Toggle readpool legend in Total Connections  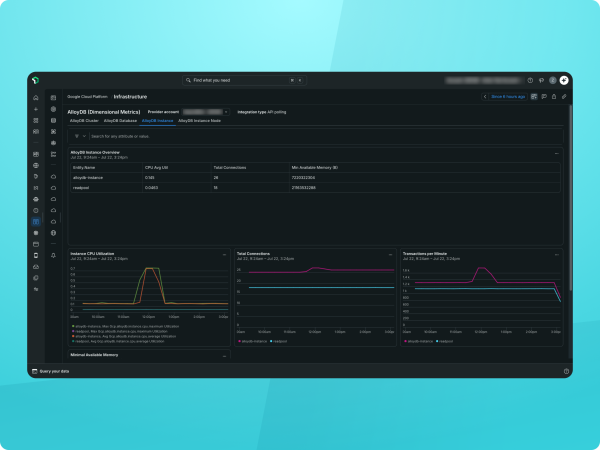(278, 341)
